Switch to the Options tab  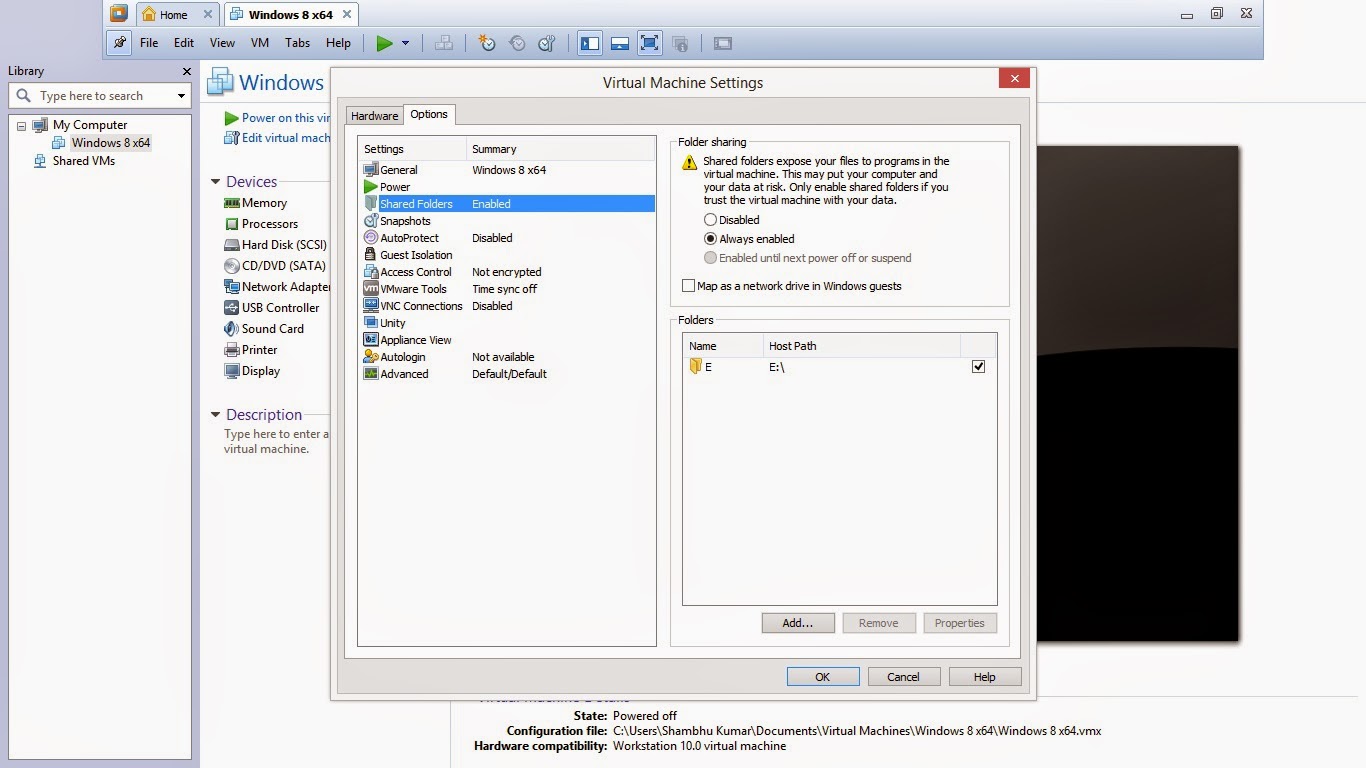click(x=429, y=114)
